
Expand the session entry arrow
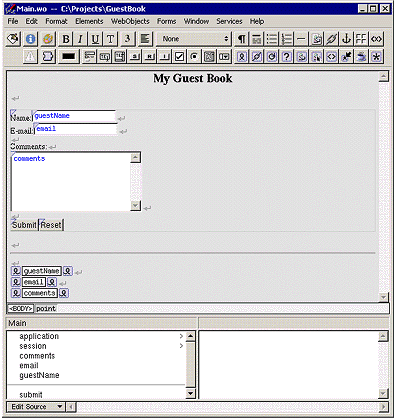(x=181, y=346)
